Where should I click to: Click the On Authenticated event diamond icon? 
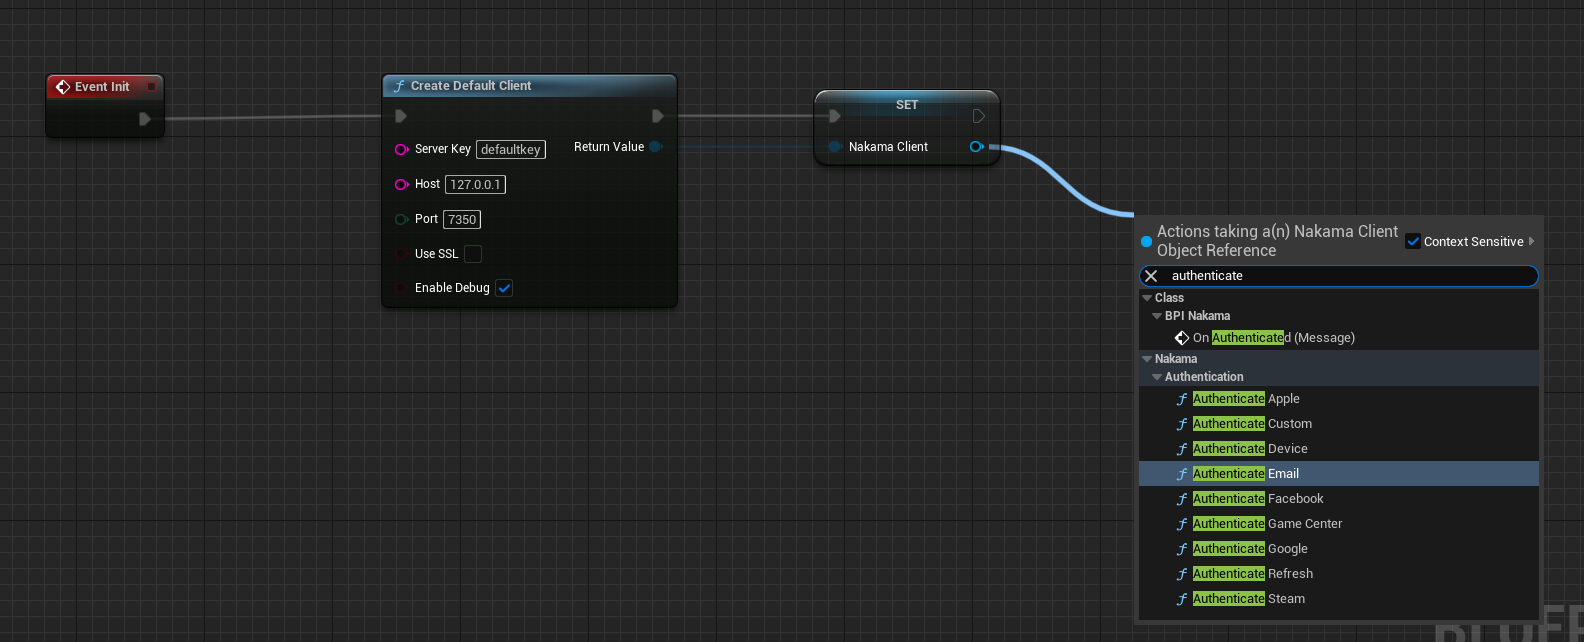pos(1182,338)
